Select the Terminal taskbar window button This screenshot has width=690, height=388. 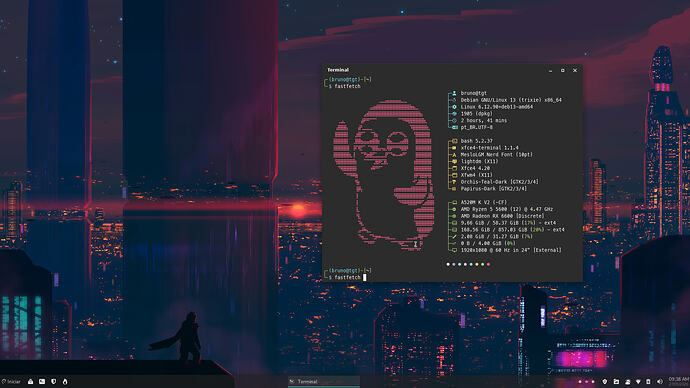(x=324, y=381)
